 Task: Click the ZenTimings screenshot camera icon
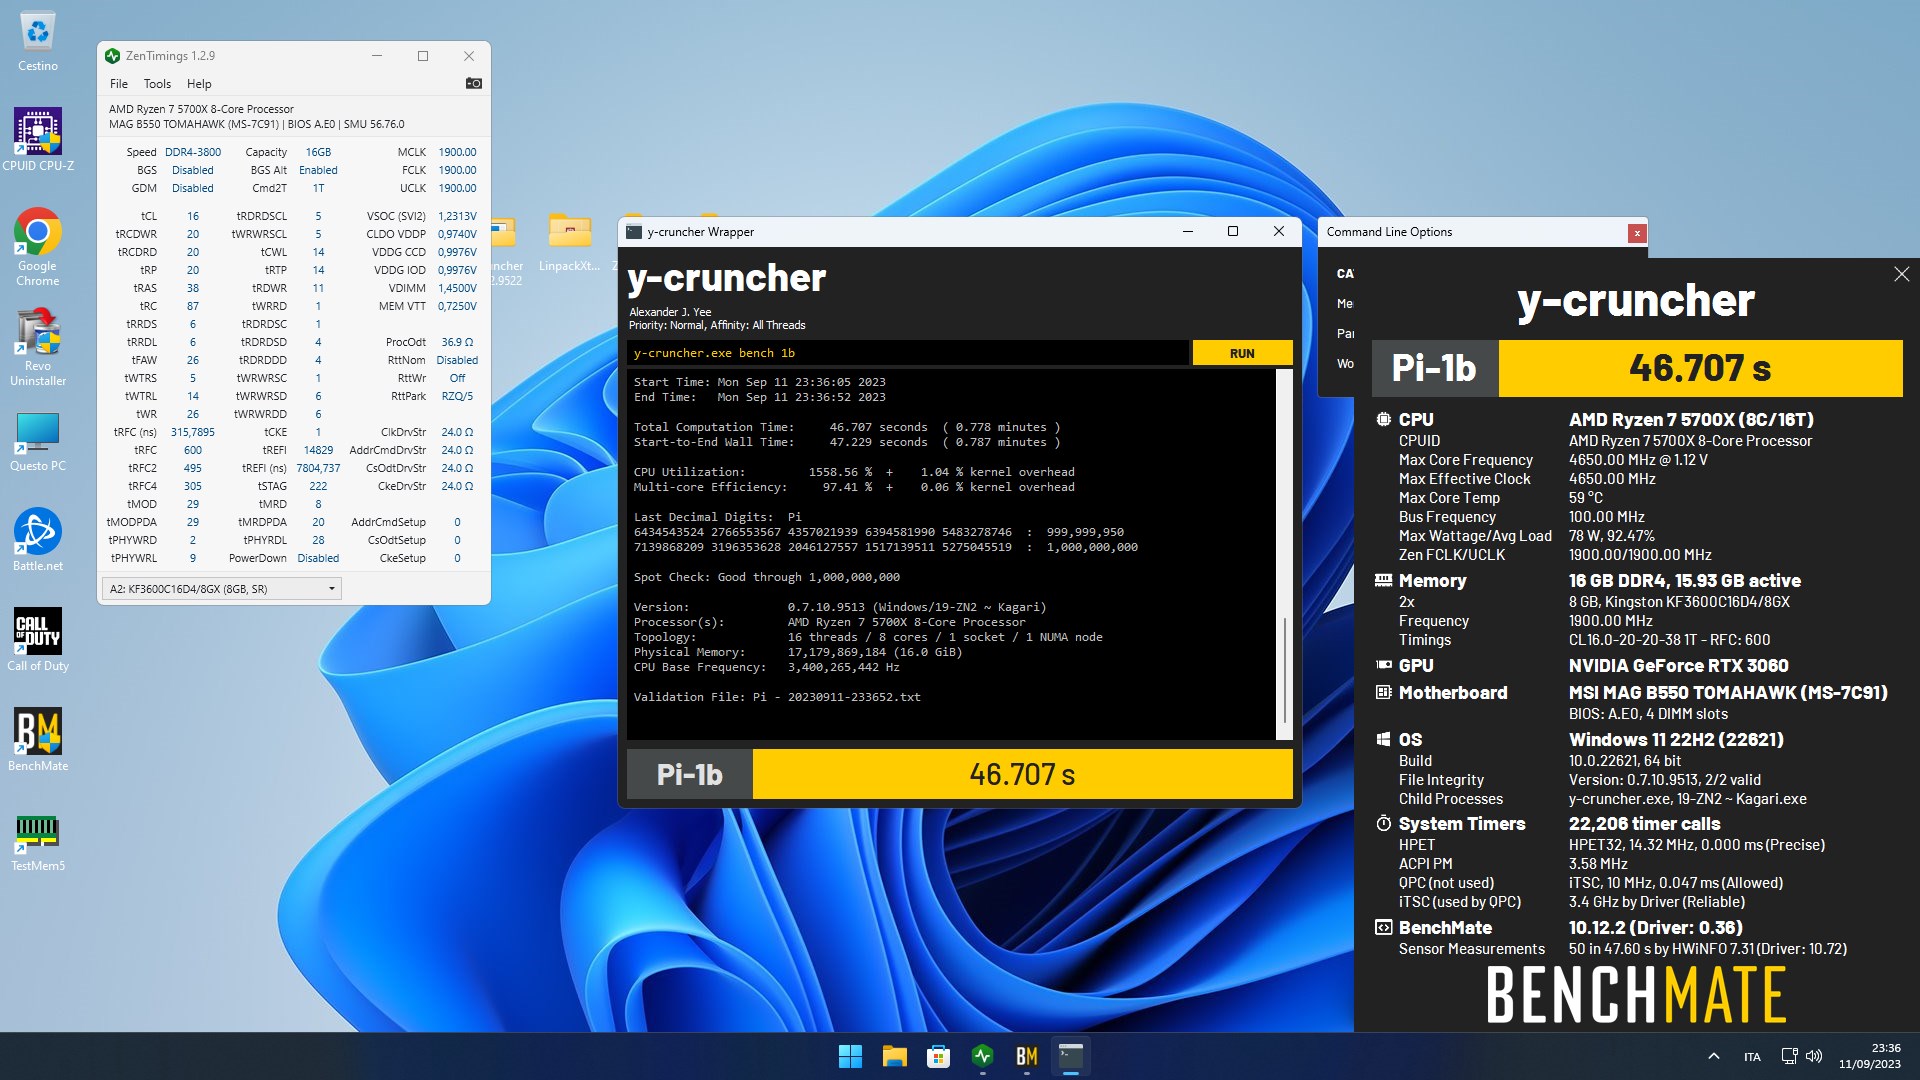(474, 84)
